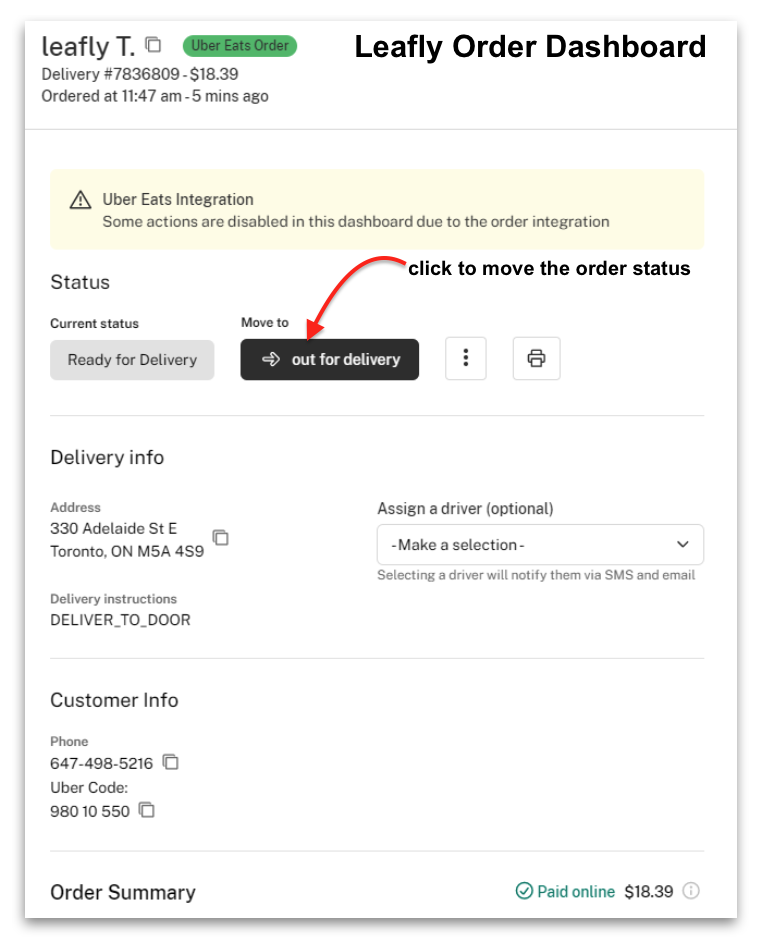The image size is (766, 946).
Task: Click the Uber Eats Integration warning triangle
Action: [x=80, y=200]
